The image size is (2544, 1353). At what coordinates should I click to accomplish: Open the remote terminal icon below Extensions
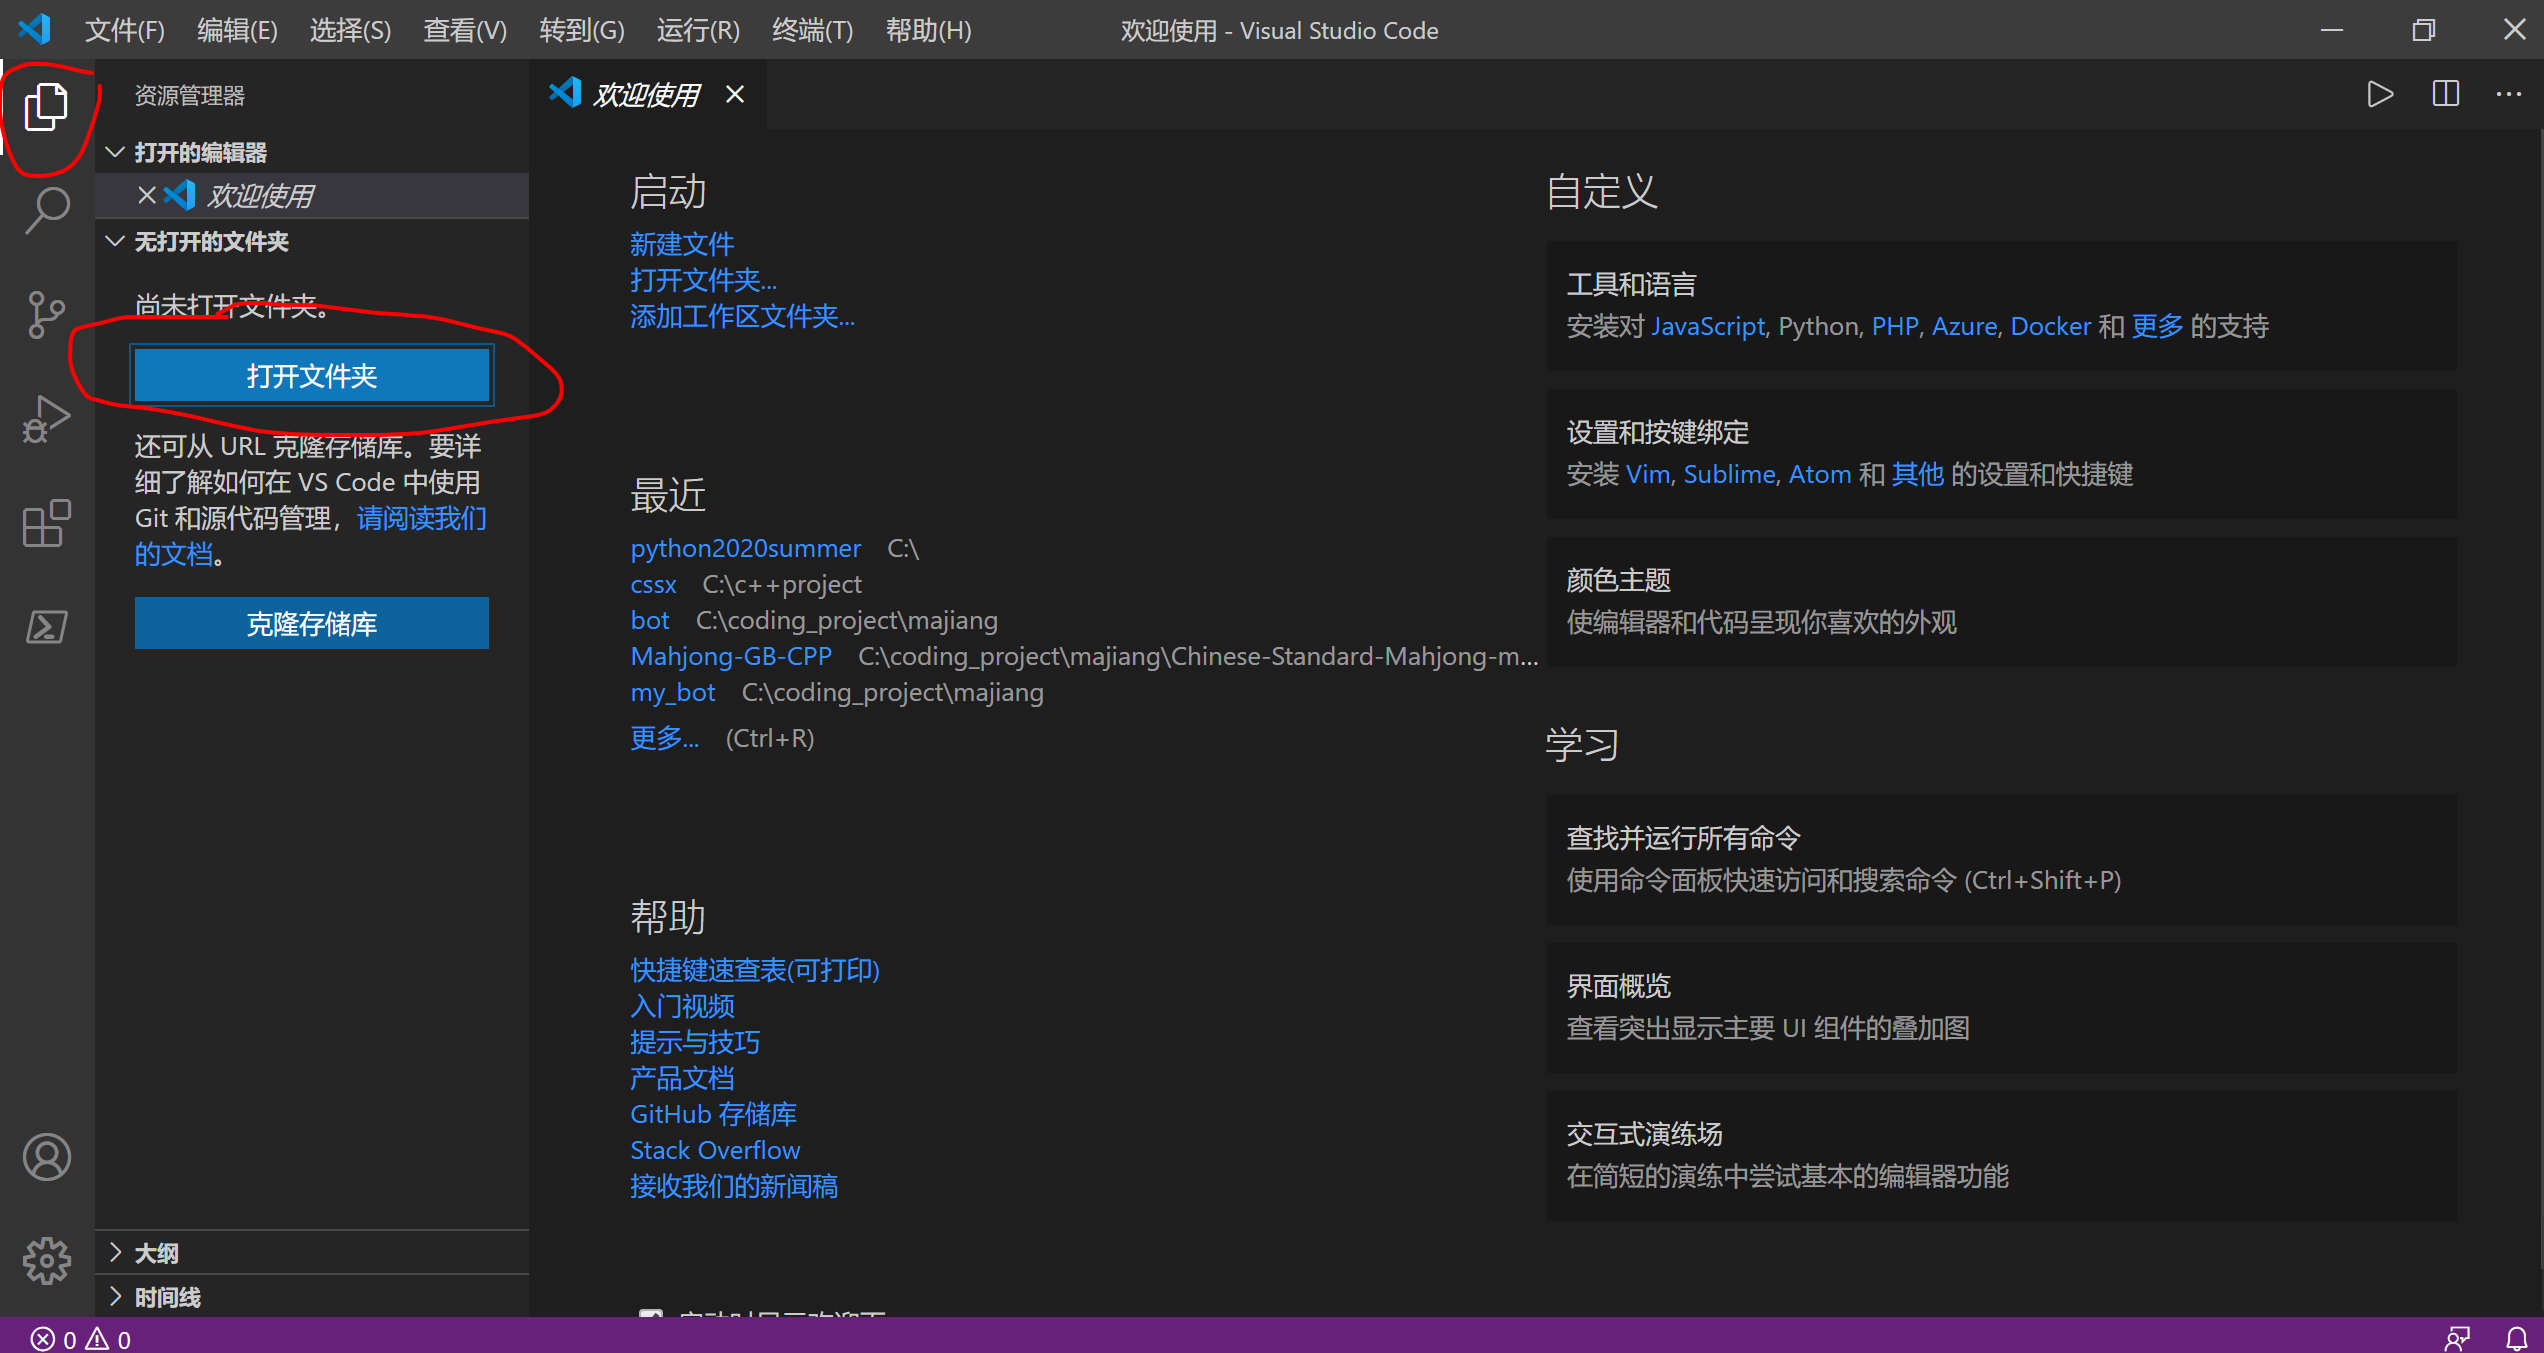46,627
